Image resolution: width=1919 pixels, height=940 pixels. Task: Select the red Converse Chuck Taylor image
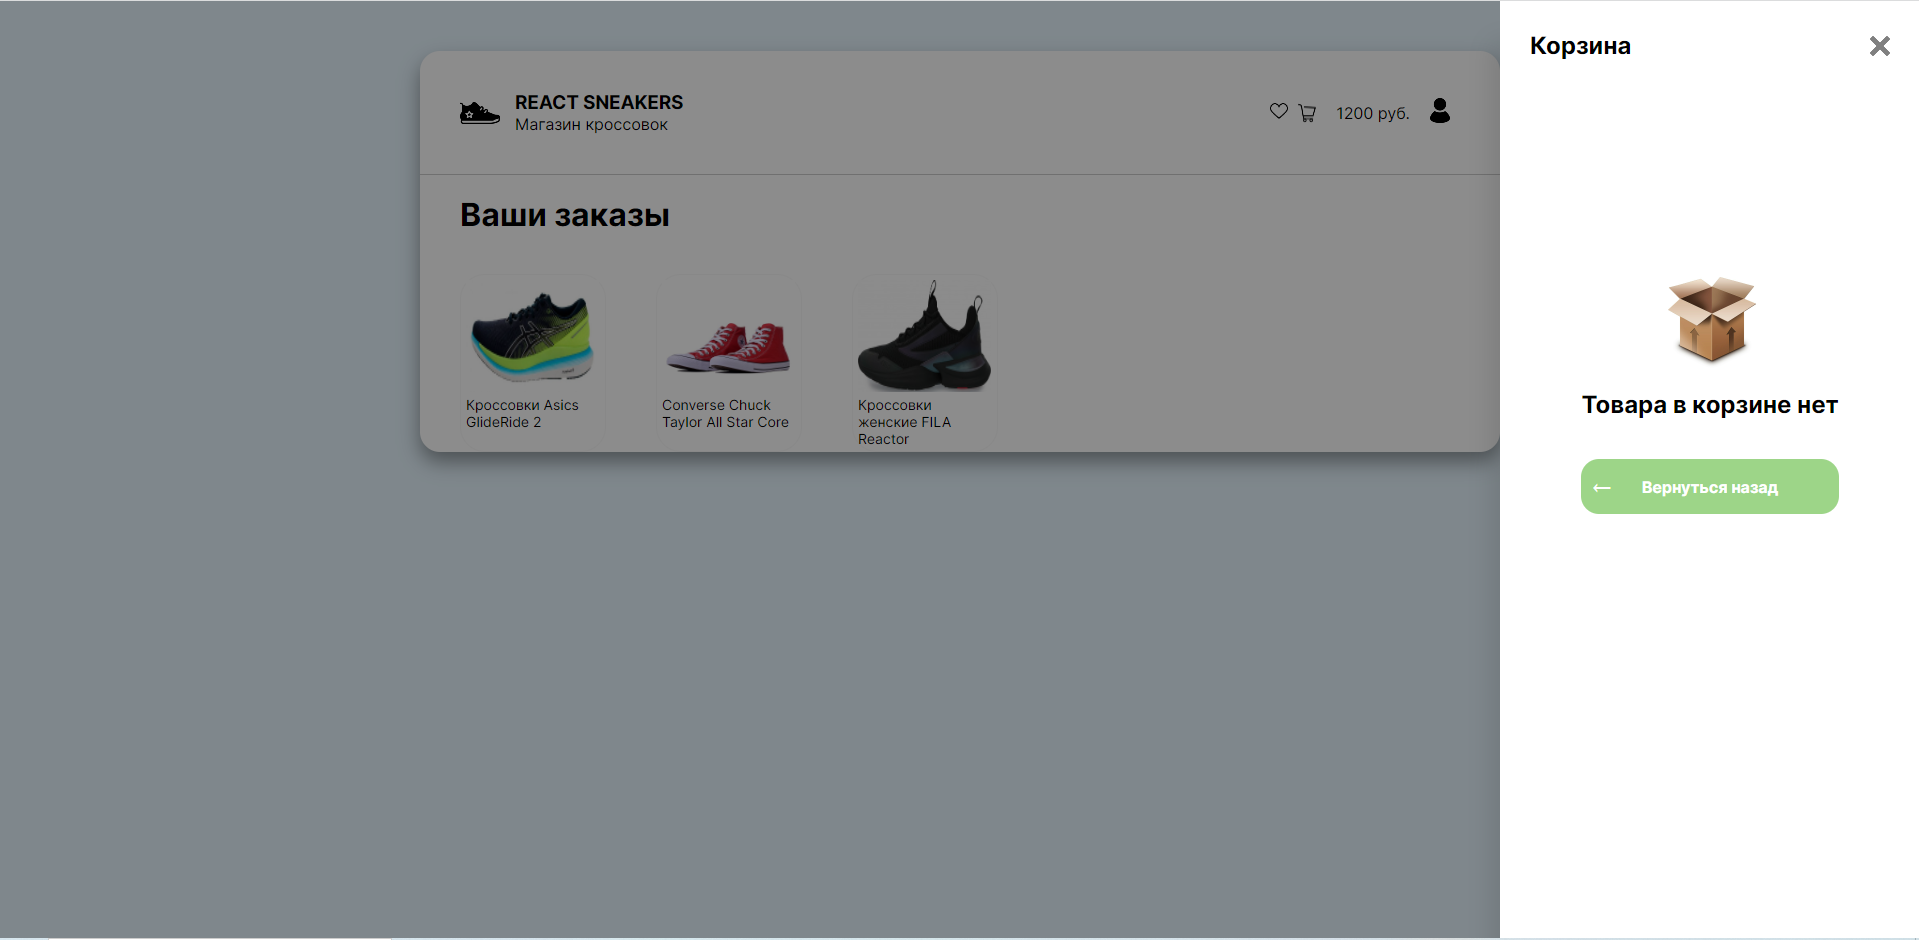[x=728, y=347]
